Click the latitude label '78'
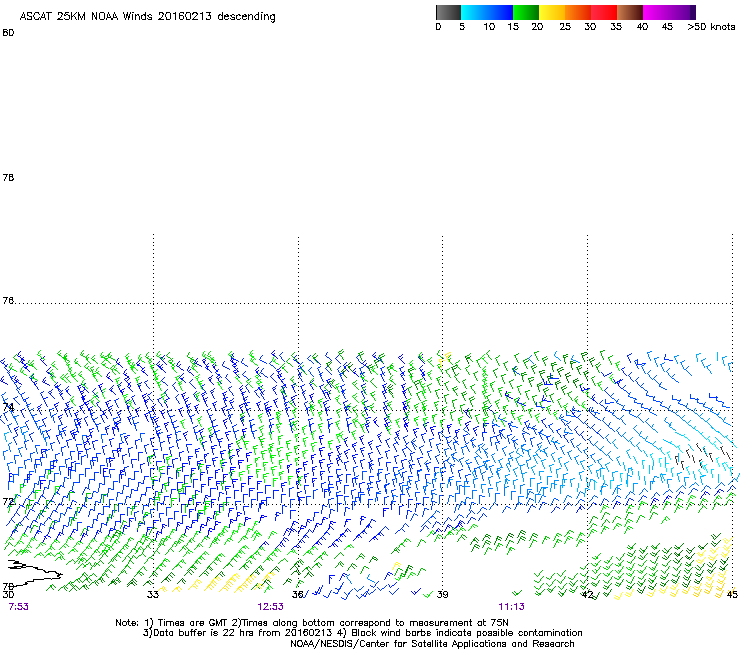The width and height of the screenshot is (740, 650). coord(8,177)
